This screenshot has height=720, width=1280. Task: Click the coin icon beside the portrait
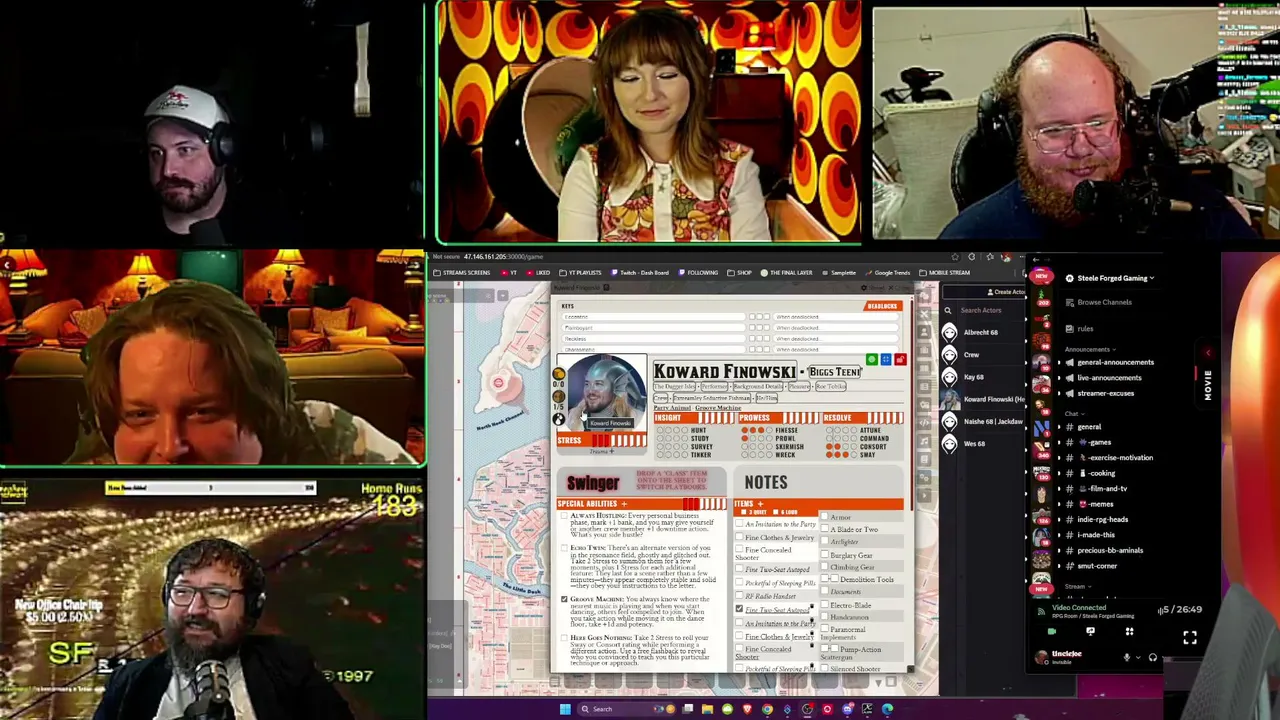coord(559,374)
